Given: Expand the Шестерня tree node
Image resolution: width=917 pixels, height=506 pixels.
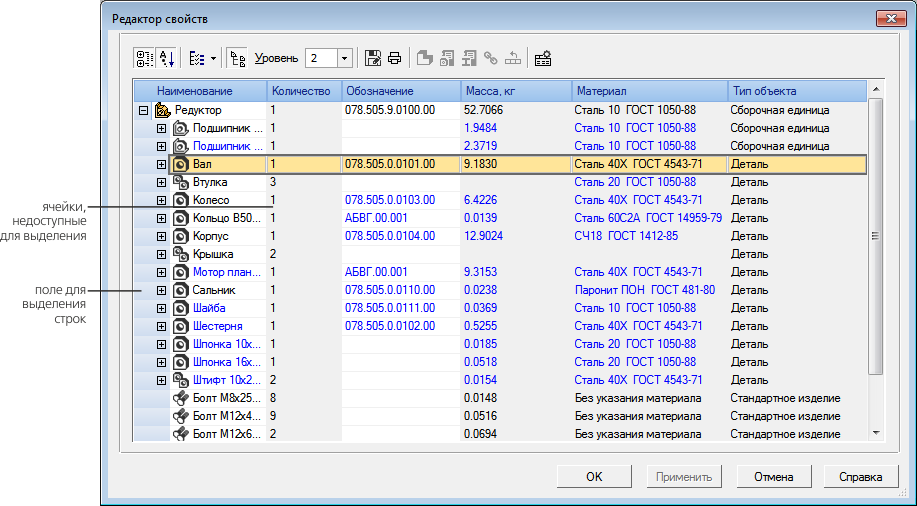Looking at the screenshot, I should coord(161,326).
